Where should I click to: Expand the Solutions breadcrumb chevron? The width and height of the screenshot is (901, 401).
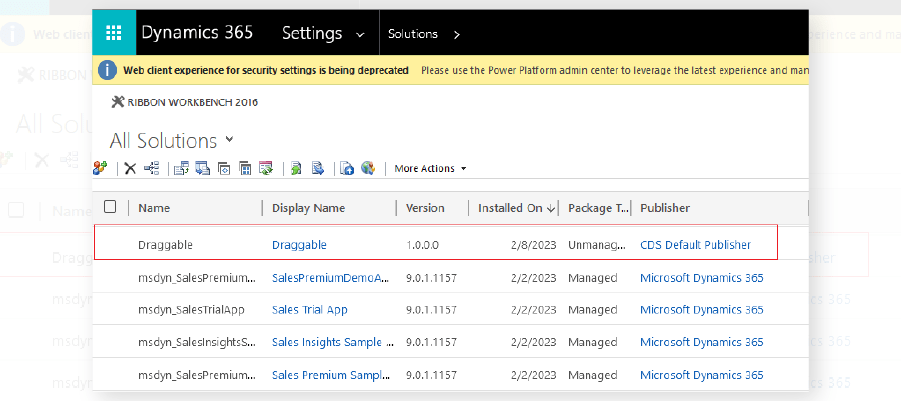pyautogui.click(x=457, y=34)
